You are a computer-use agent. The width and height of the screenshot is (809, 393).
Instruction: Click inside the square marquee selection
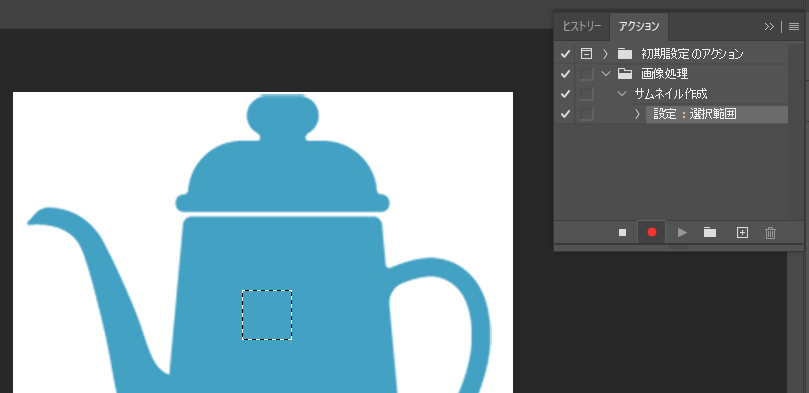point(267,315)
